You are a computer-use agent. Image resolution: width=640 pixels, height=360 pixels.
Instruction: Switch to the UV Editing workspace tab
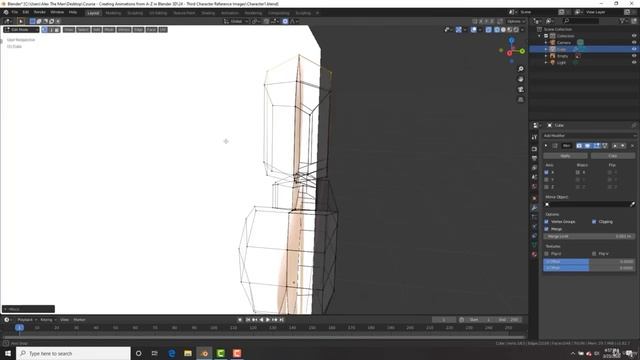pos(158,13)
